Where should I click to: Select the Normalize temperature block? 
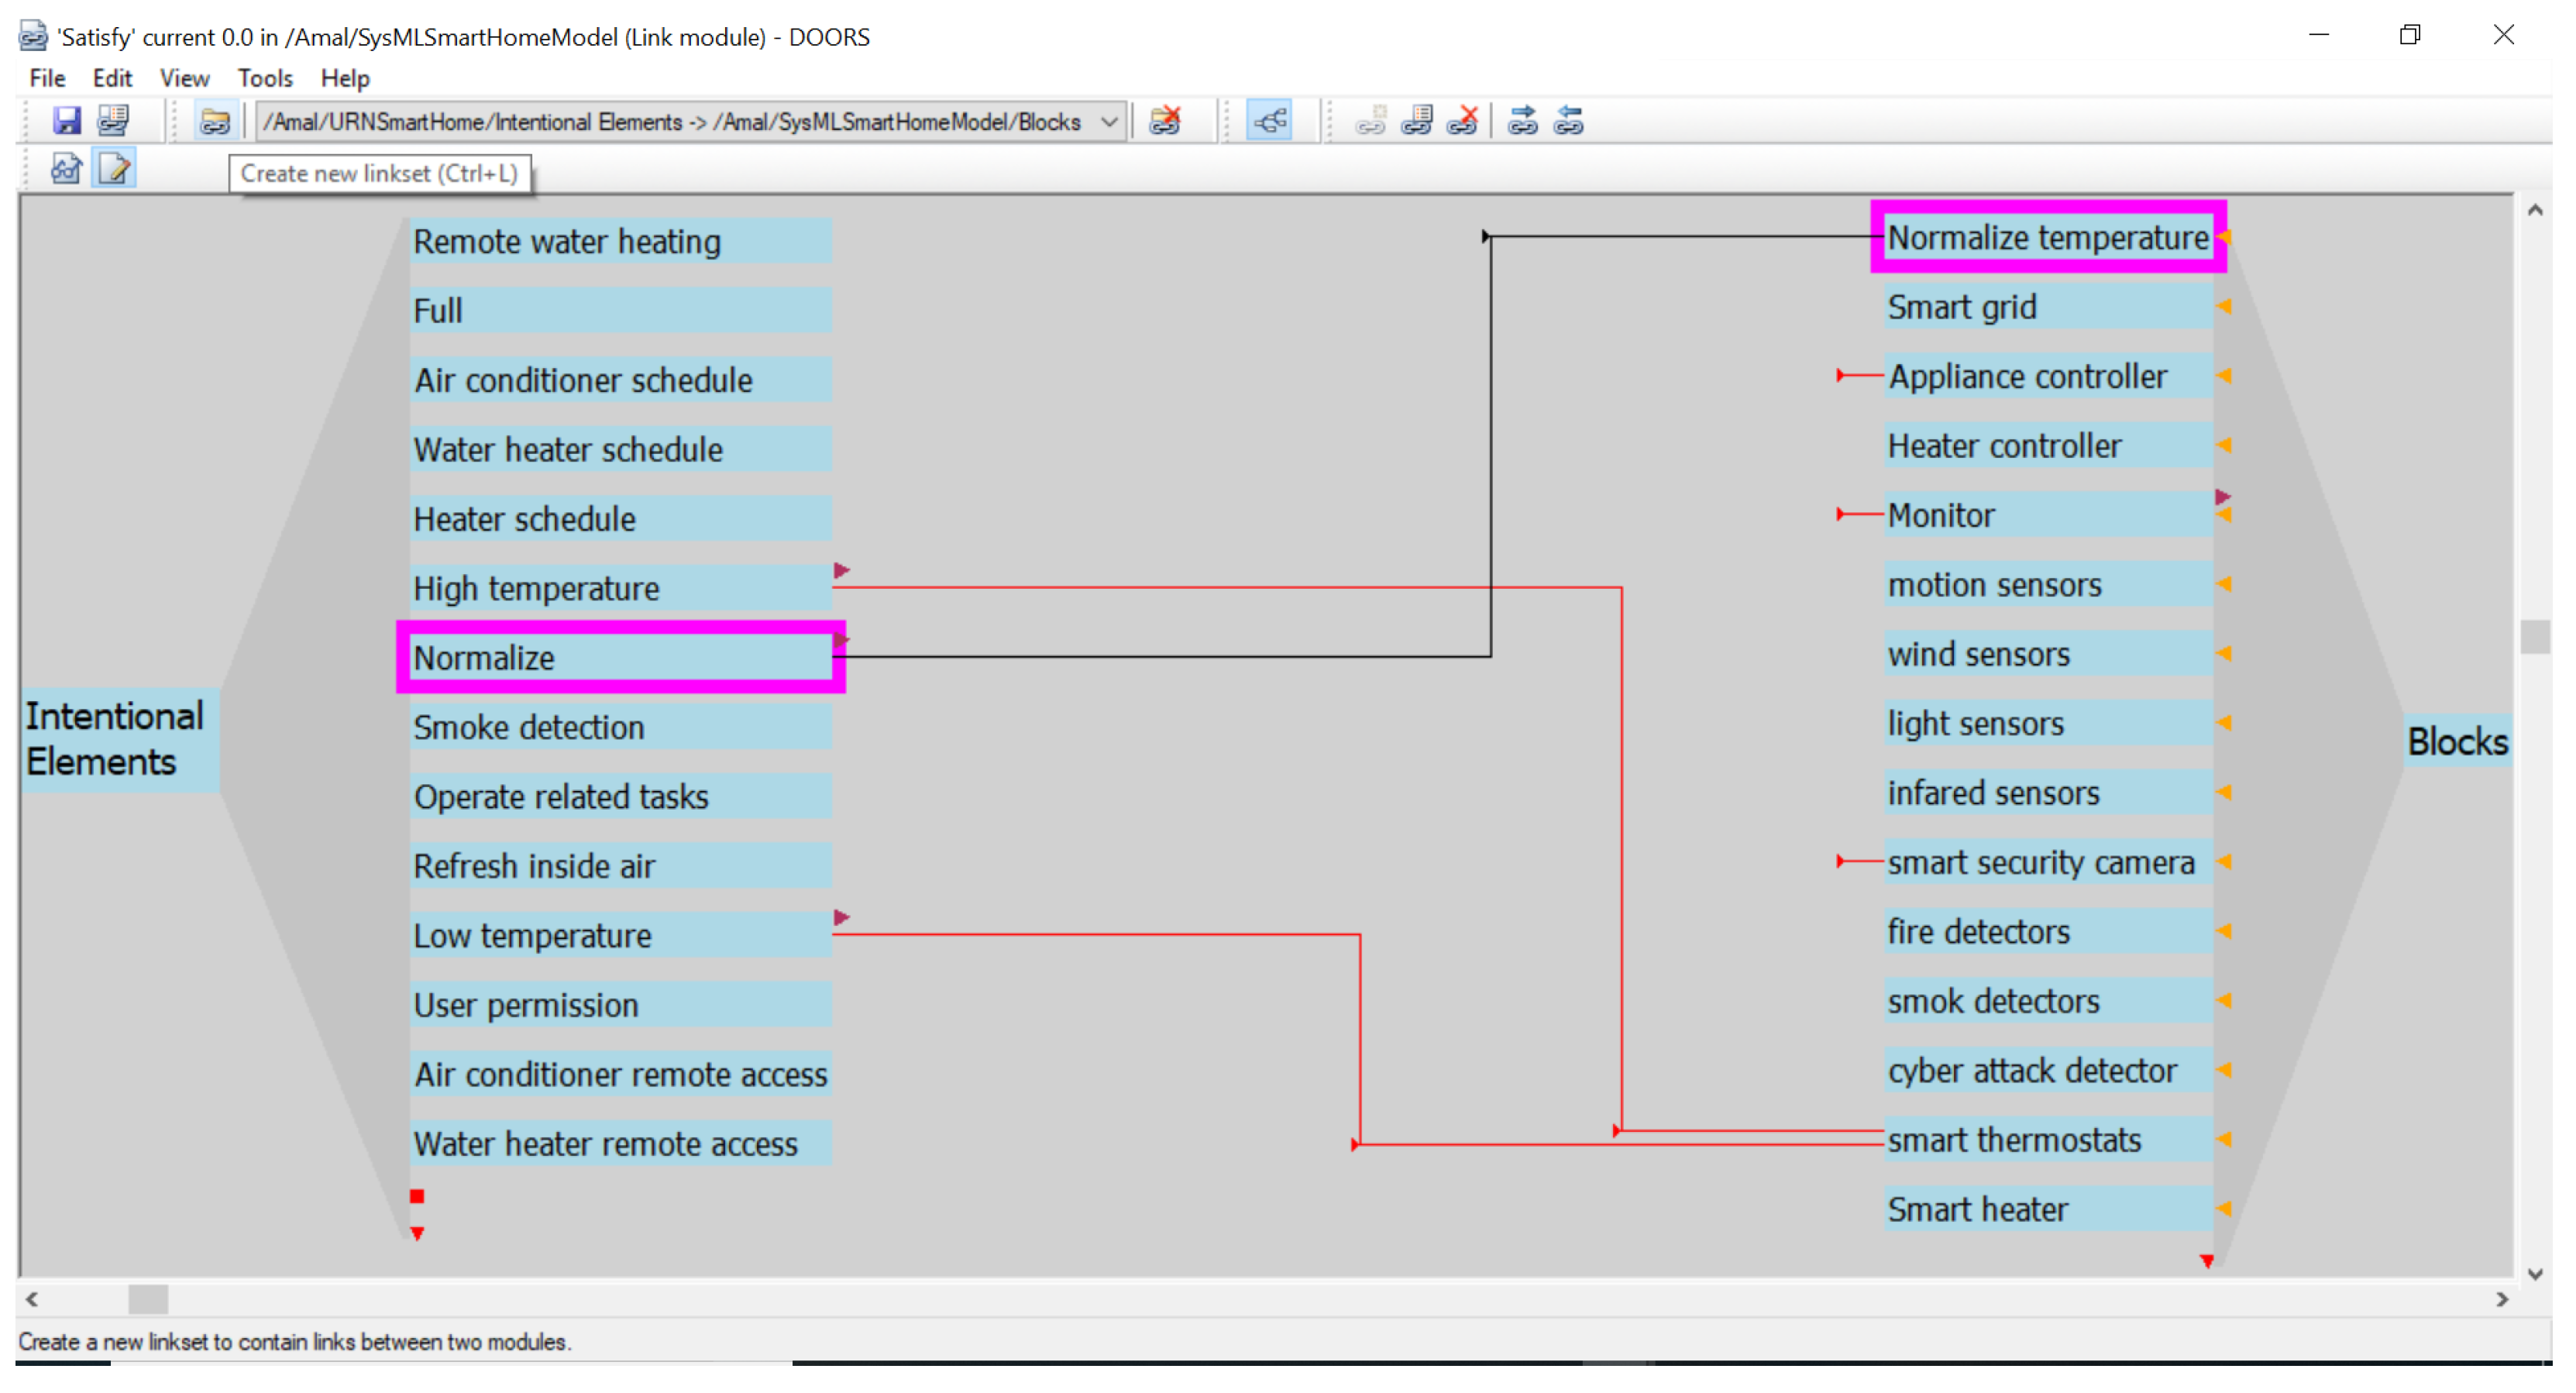(2047, 238)
